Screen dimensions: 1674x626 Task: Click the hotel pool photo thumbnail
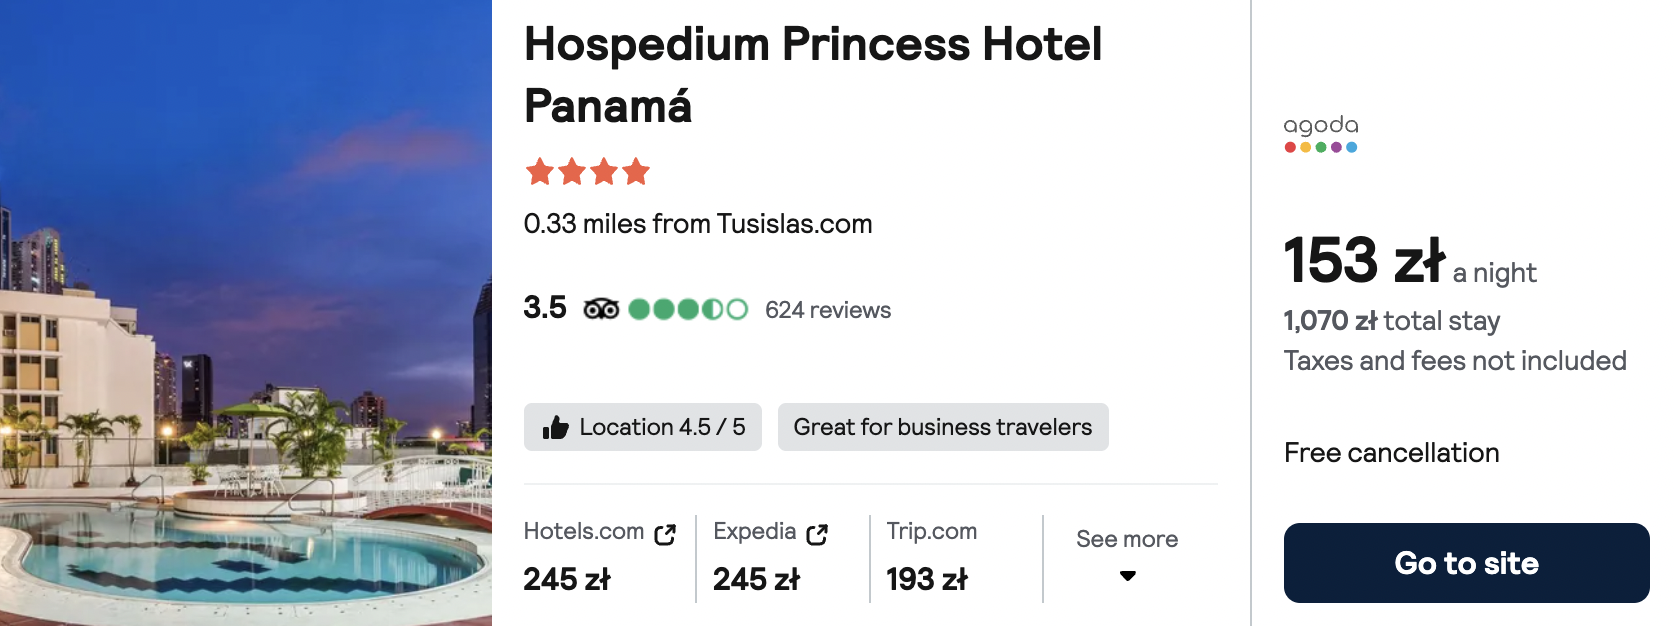click(x=246, y=313)
